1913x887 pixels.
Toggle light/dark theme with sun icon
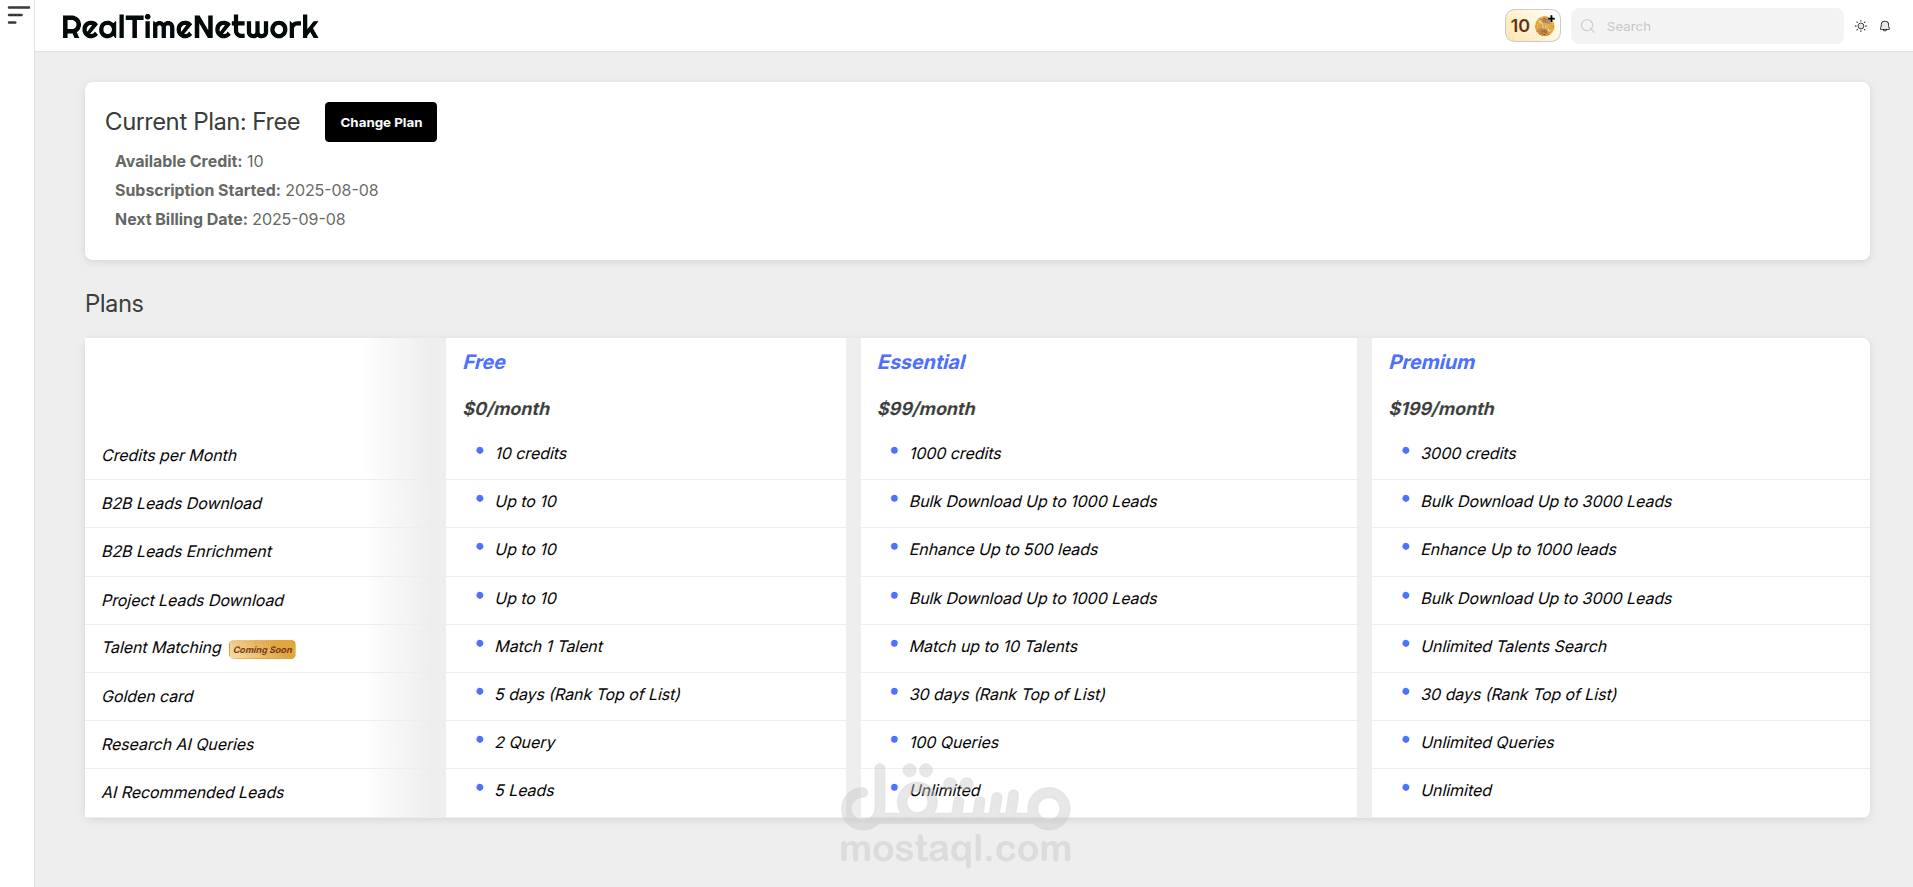(x=1861, y=26)
